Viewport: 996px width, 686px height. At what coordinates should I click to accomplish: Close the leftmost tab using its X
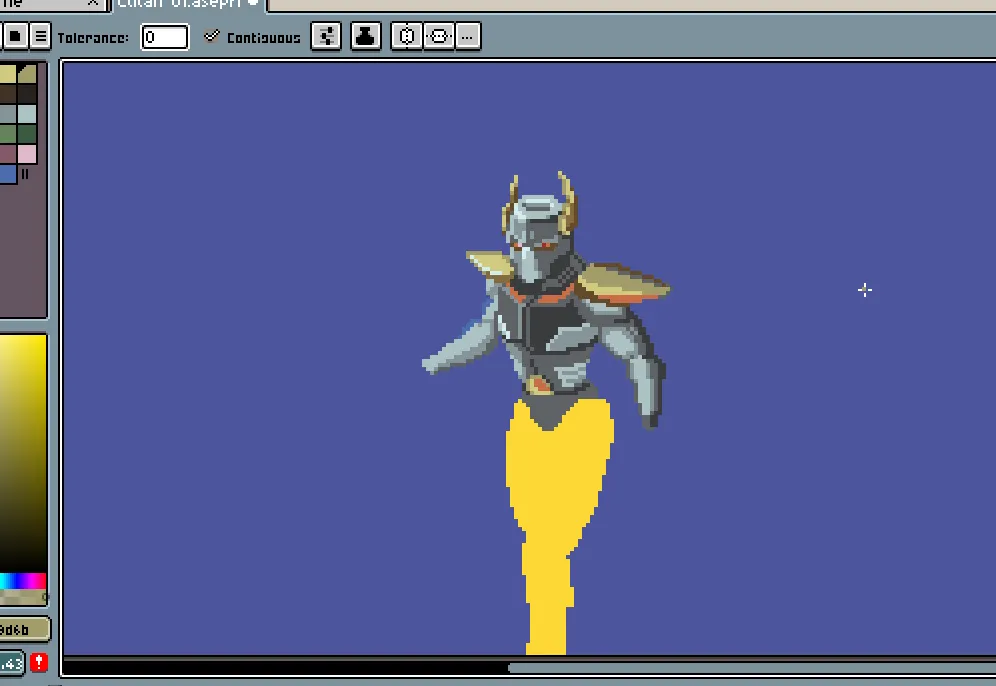pos(93,3)
